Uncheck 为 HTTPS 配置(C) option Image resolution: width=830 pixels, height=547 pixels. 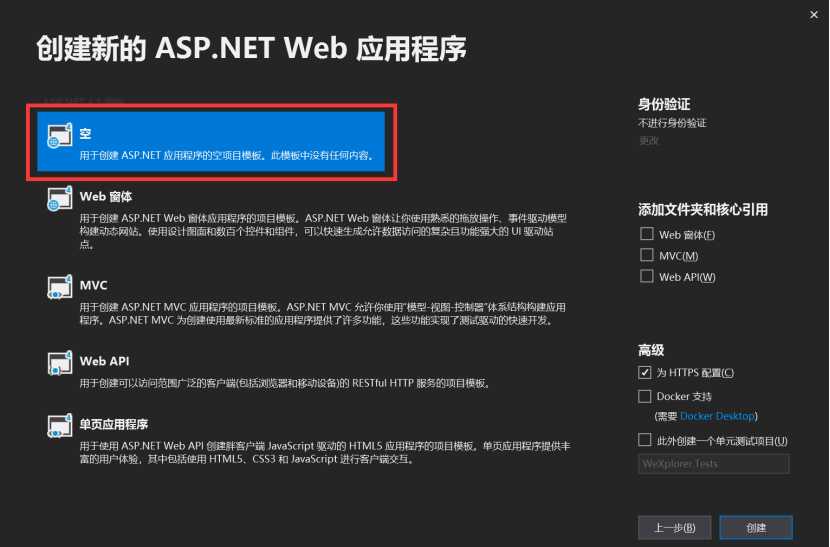644,372
